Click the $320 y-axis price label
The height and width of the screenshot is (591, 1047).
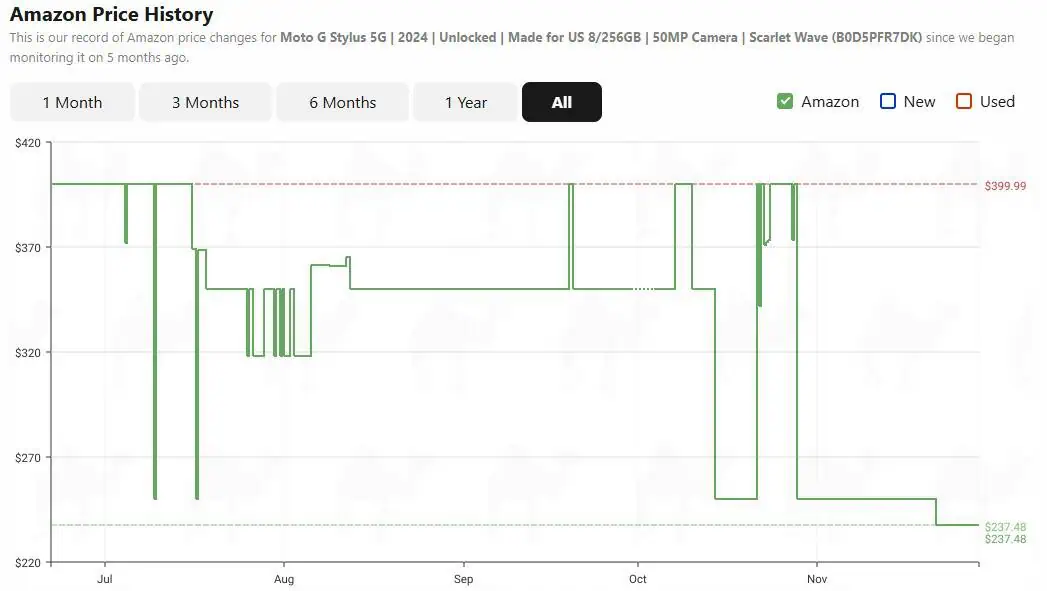(x=28, y=353)
